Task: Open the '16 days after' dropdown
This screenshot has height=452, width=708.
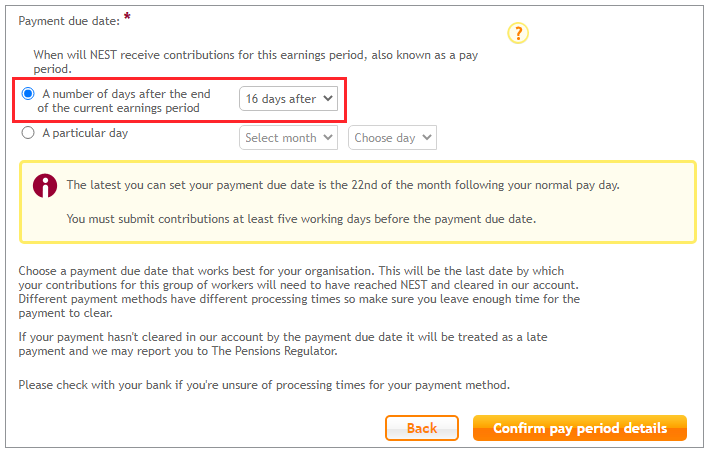Action: tap(289, 98)
